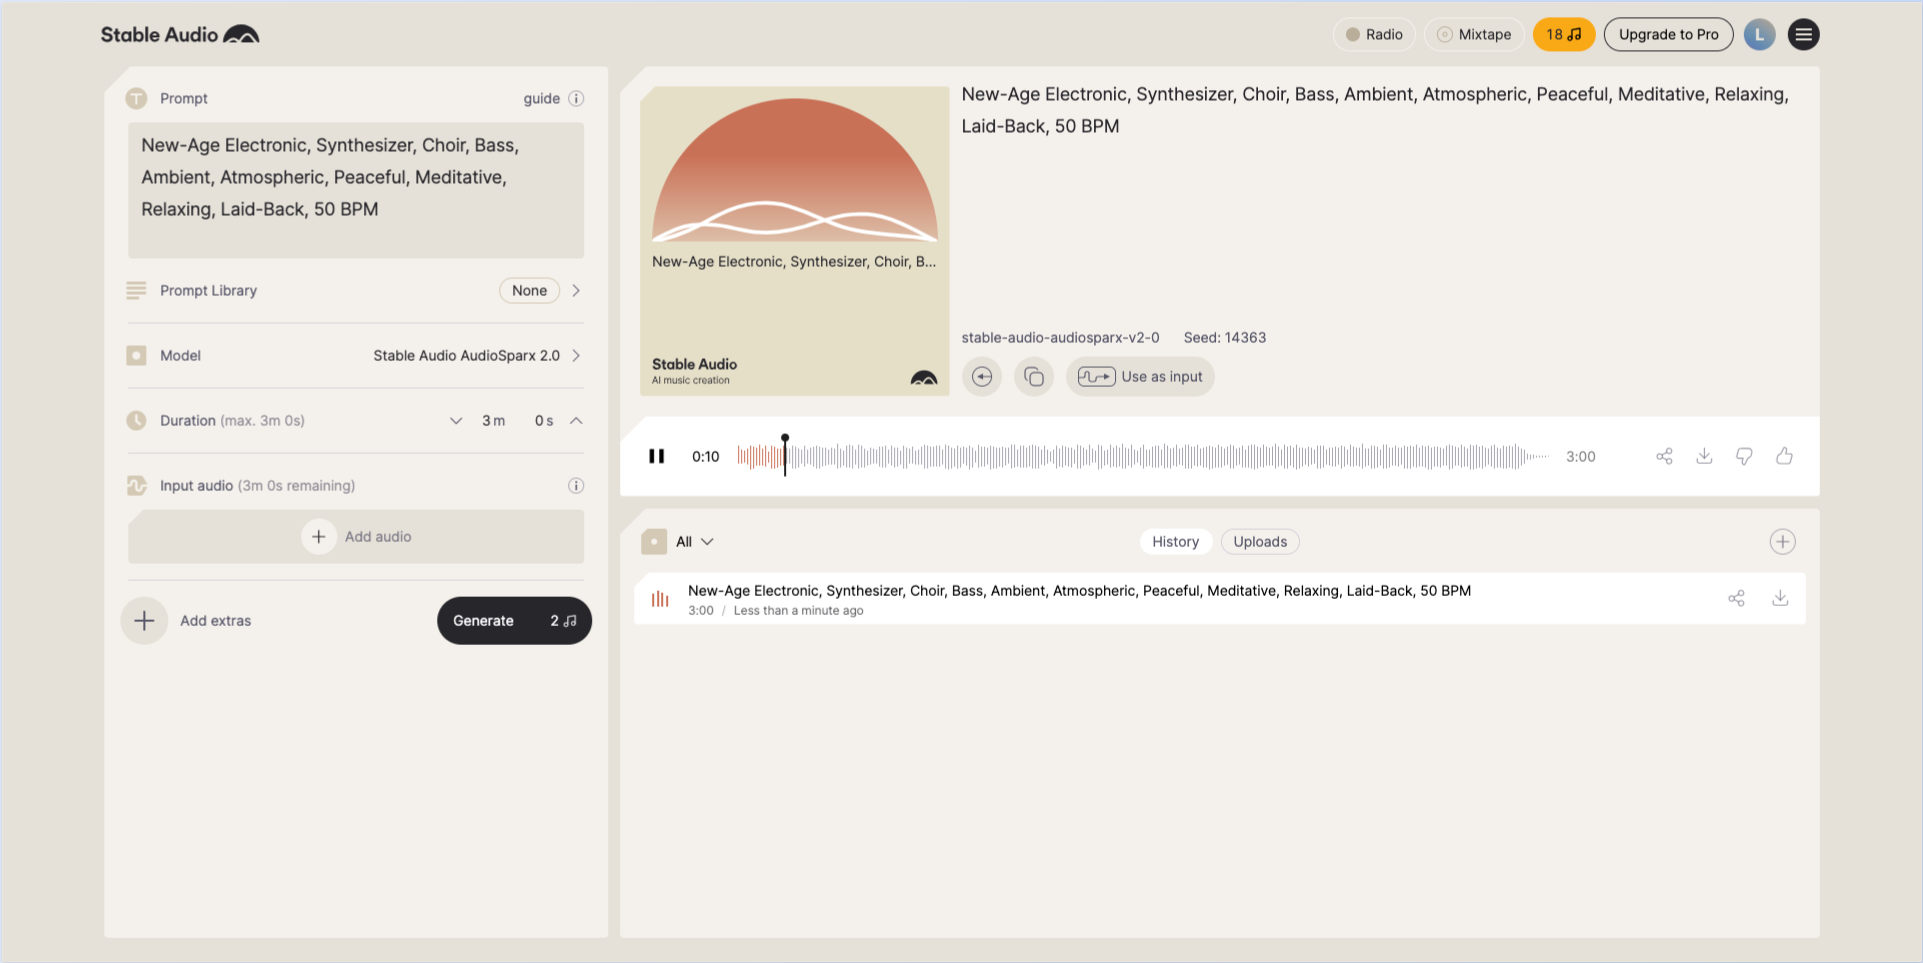Open the hamburger menu icon

click(1803, 34)
